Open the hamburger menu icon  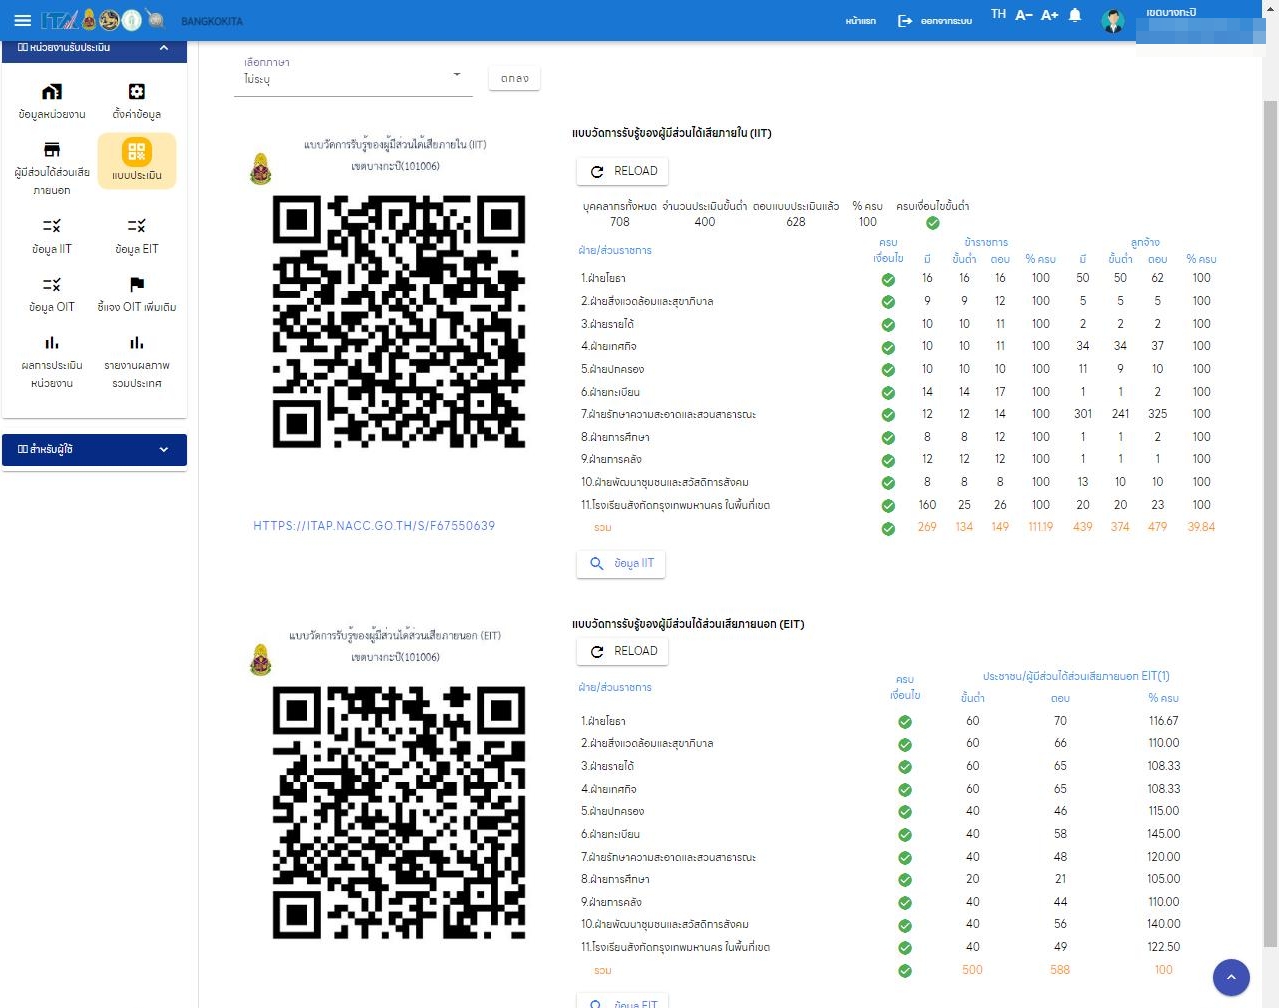(x=22, y=20)
